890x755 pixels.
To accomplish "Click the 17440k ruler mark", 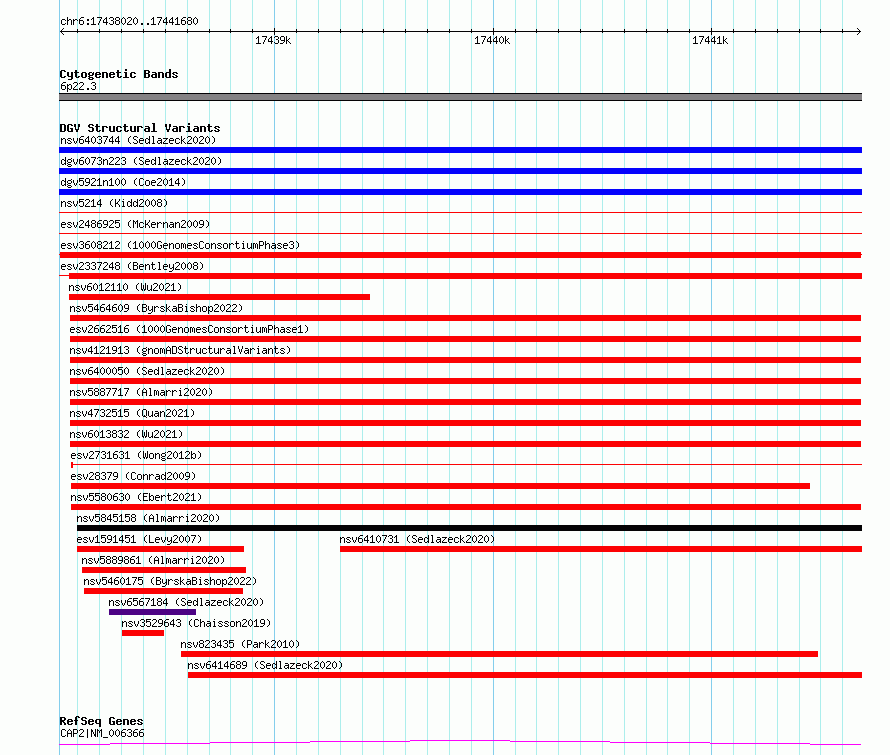I will (492, 40).
